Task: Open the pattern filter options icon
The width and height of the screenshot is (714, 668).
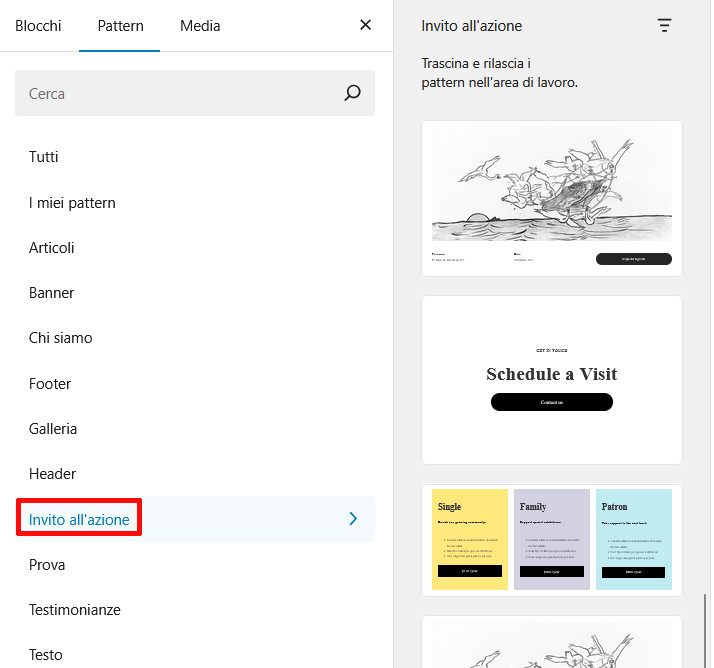Action: click(x=665, y=26)
